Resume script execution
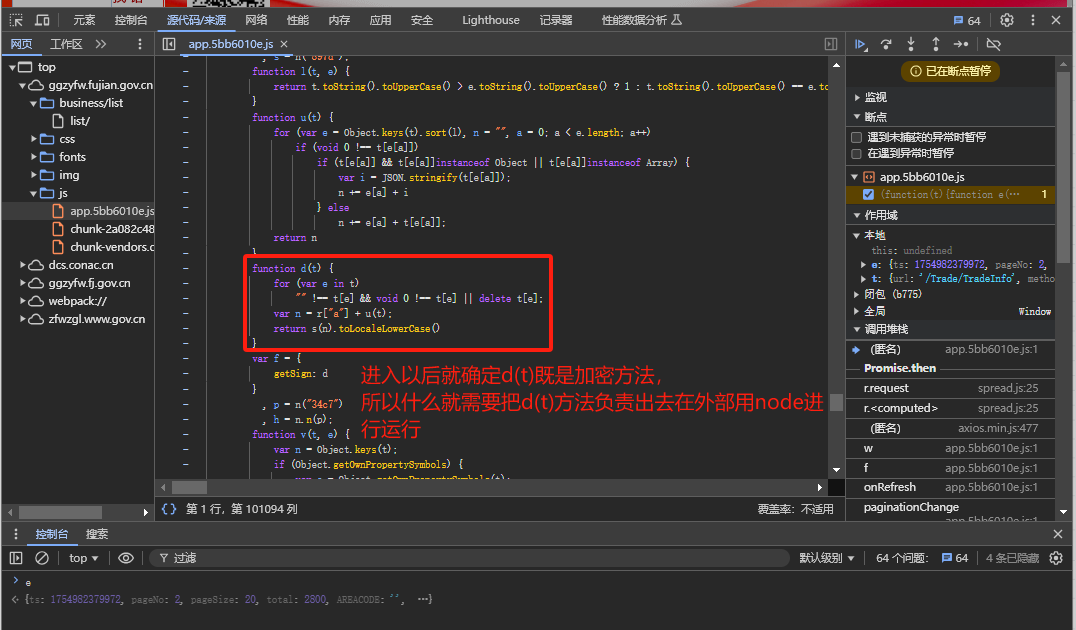 (x=861, y=44)
